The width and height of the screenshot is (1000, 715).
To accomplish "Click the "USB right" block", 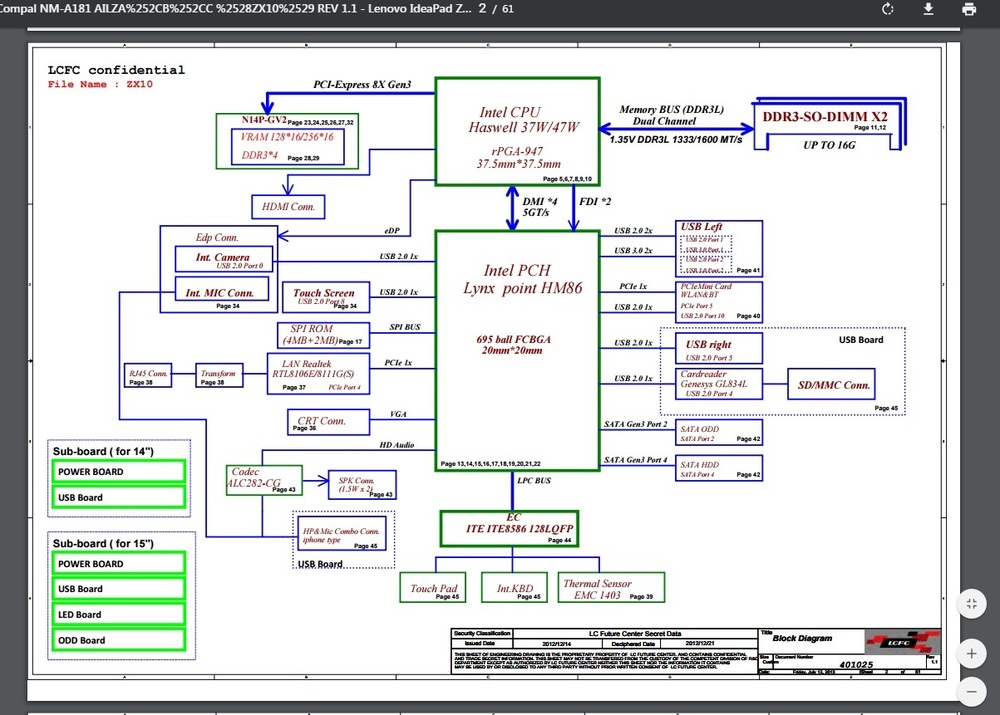I will (x=719, y=348).
